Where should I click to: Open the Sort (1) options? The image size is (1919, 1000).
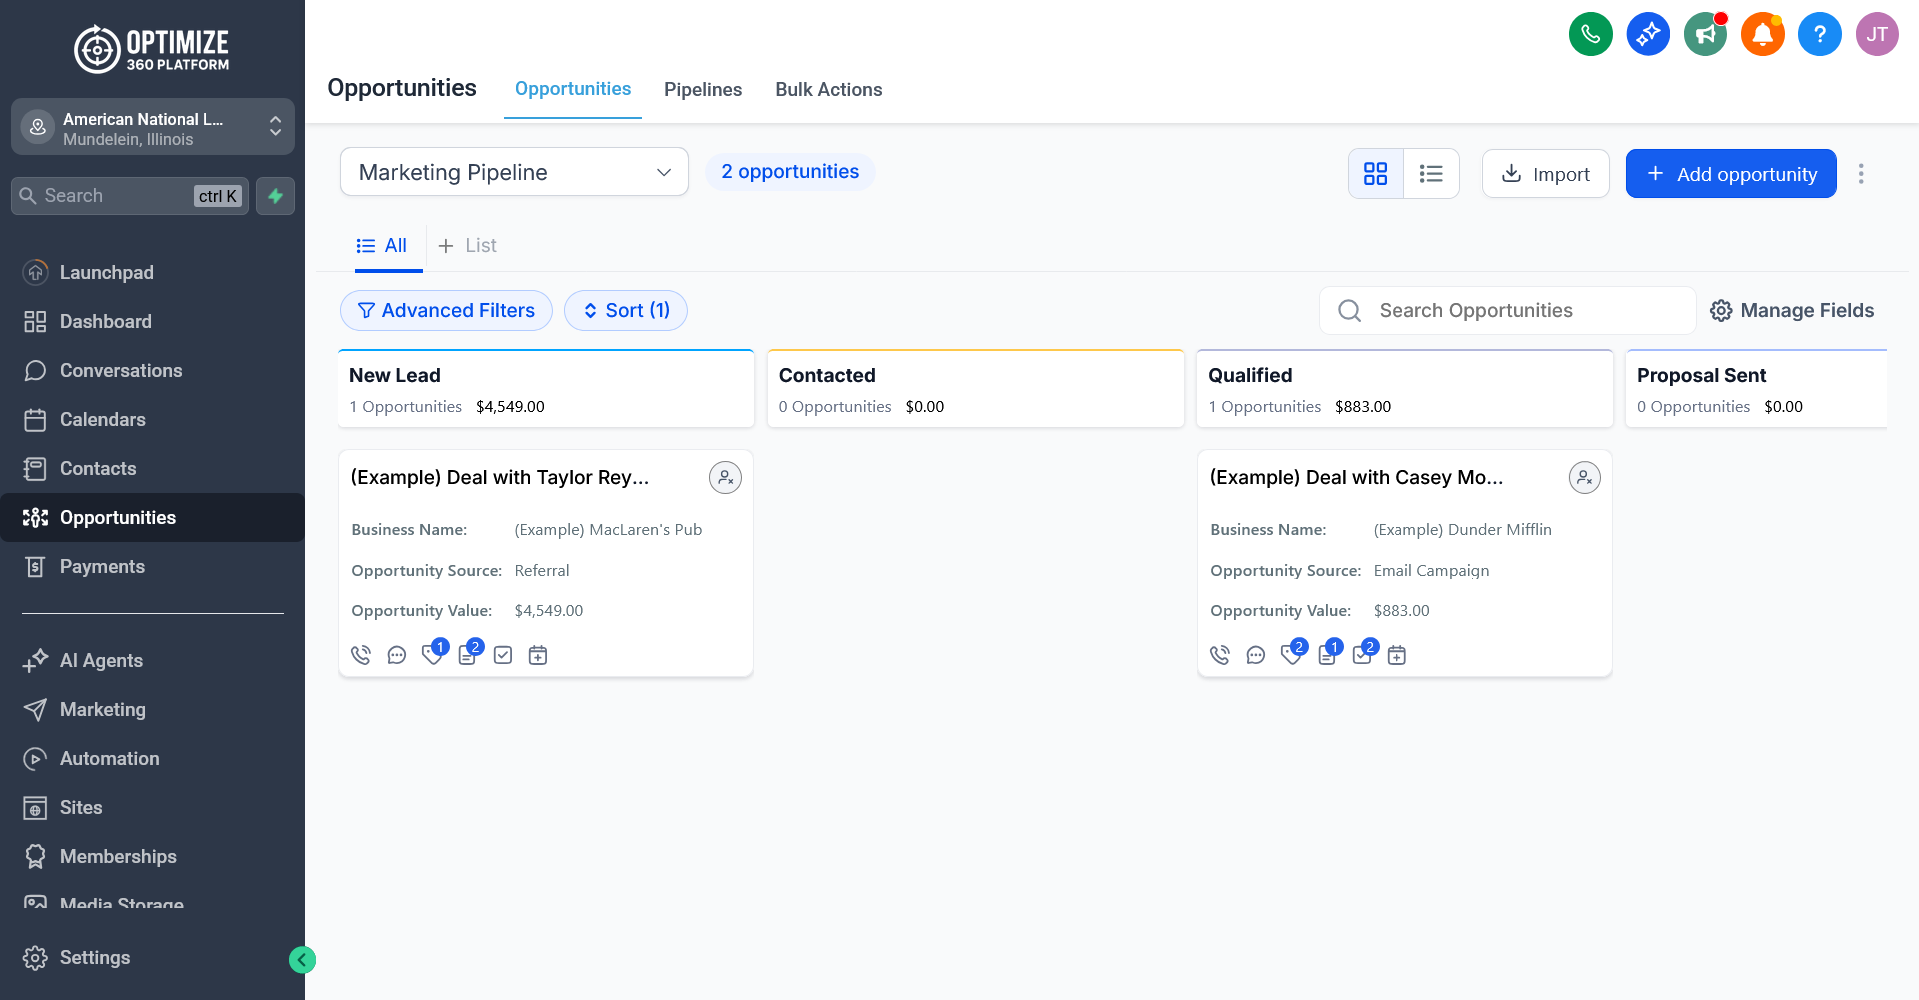click(x=626, y=311)
